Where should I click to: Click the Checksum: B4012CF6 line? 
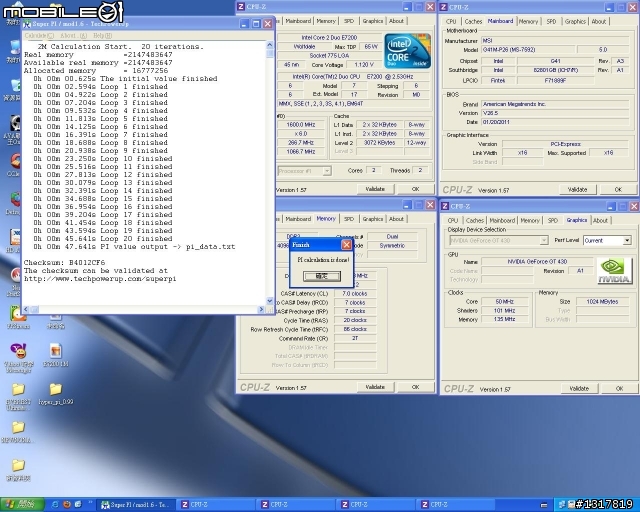click(64, 263)
